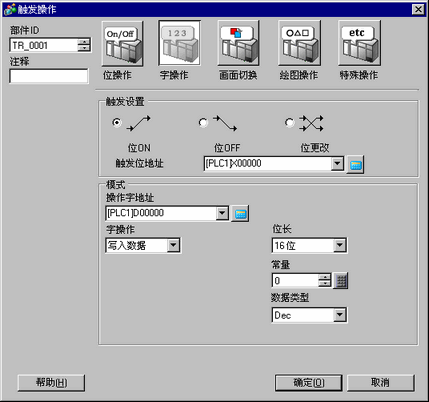
Task: Choose the 绘图操作 draw action icon
Action: (299, 43)
